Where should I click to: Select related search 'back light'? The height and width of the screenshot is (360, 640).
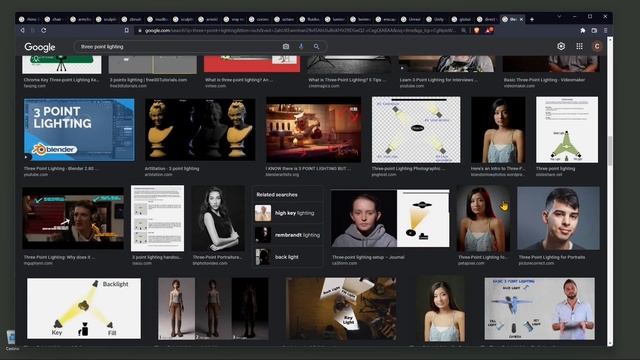point(288,257)
